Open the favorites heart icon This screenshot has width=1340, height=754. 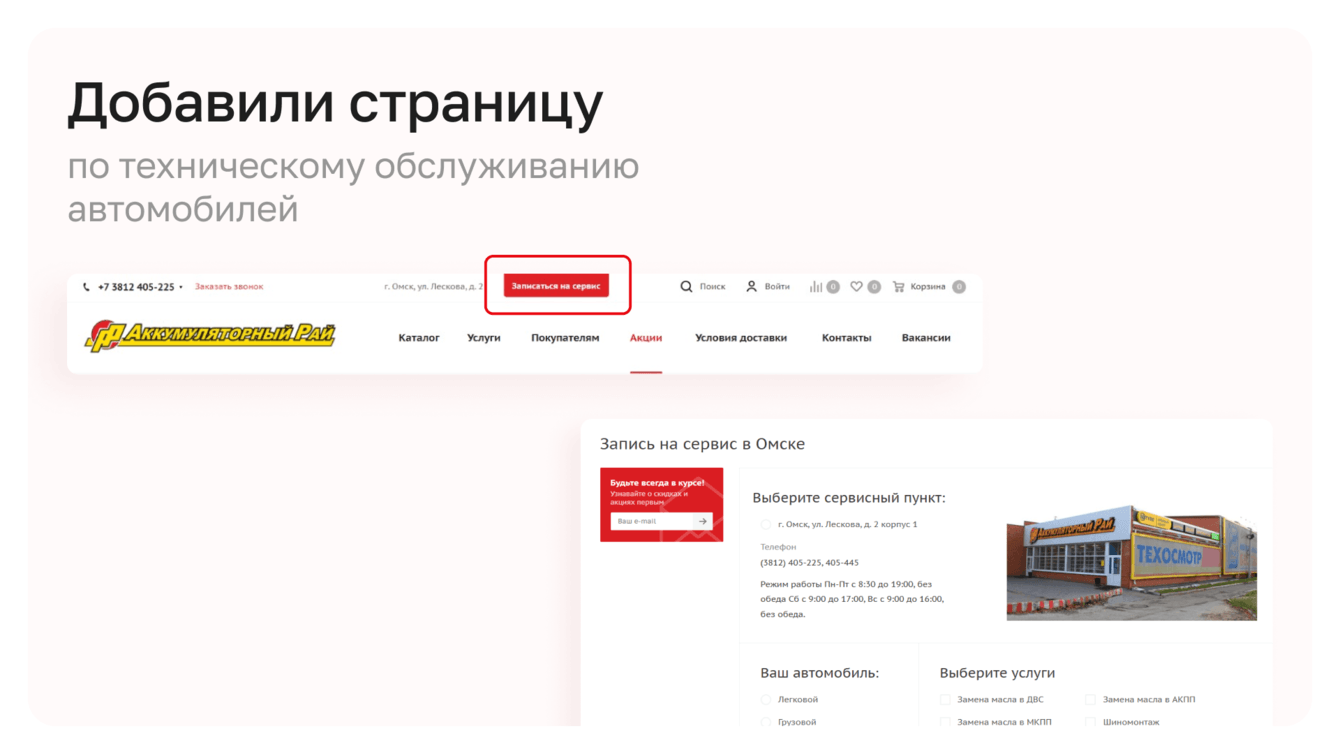(856, 287)
